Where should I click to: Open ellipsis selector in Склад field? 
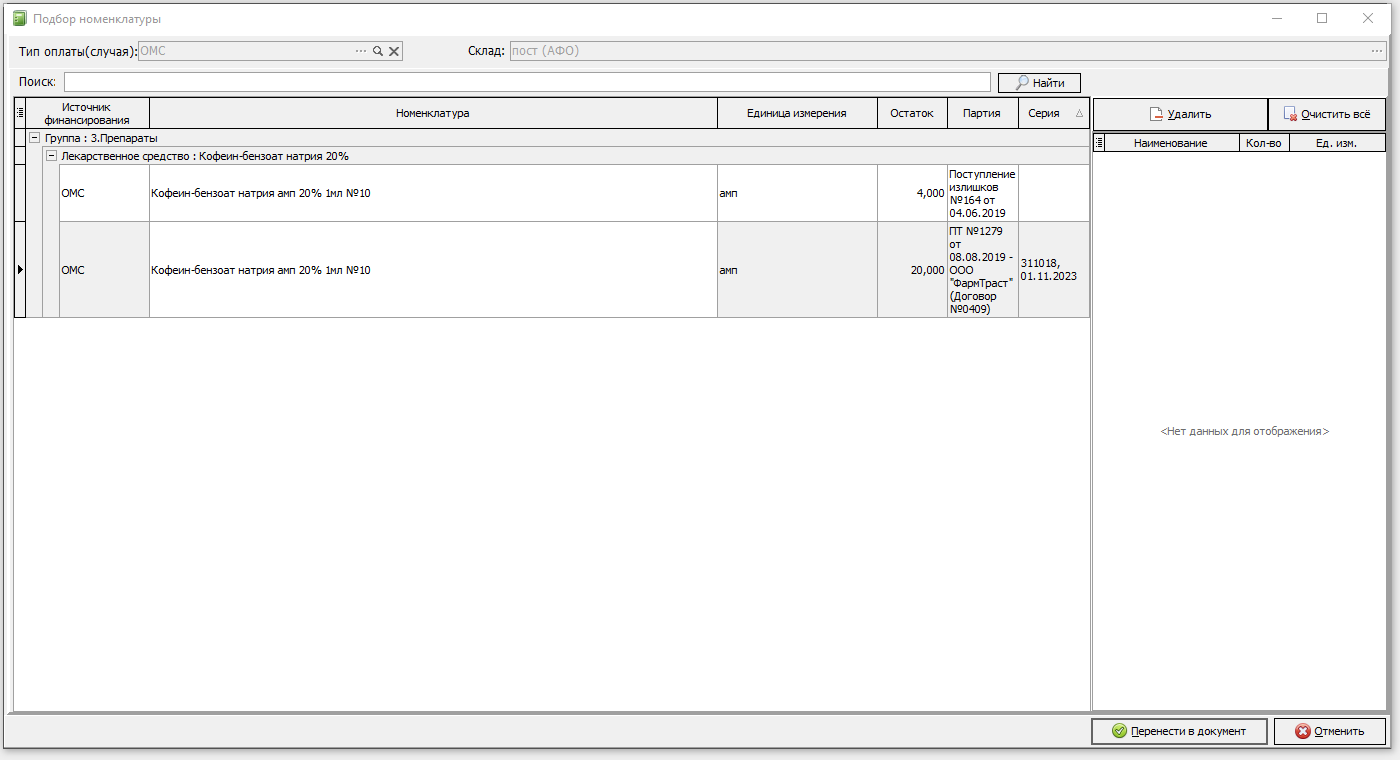pos(1377,51)
